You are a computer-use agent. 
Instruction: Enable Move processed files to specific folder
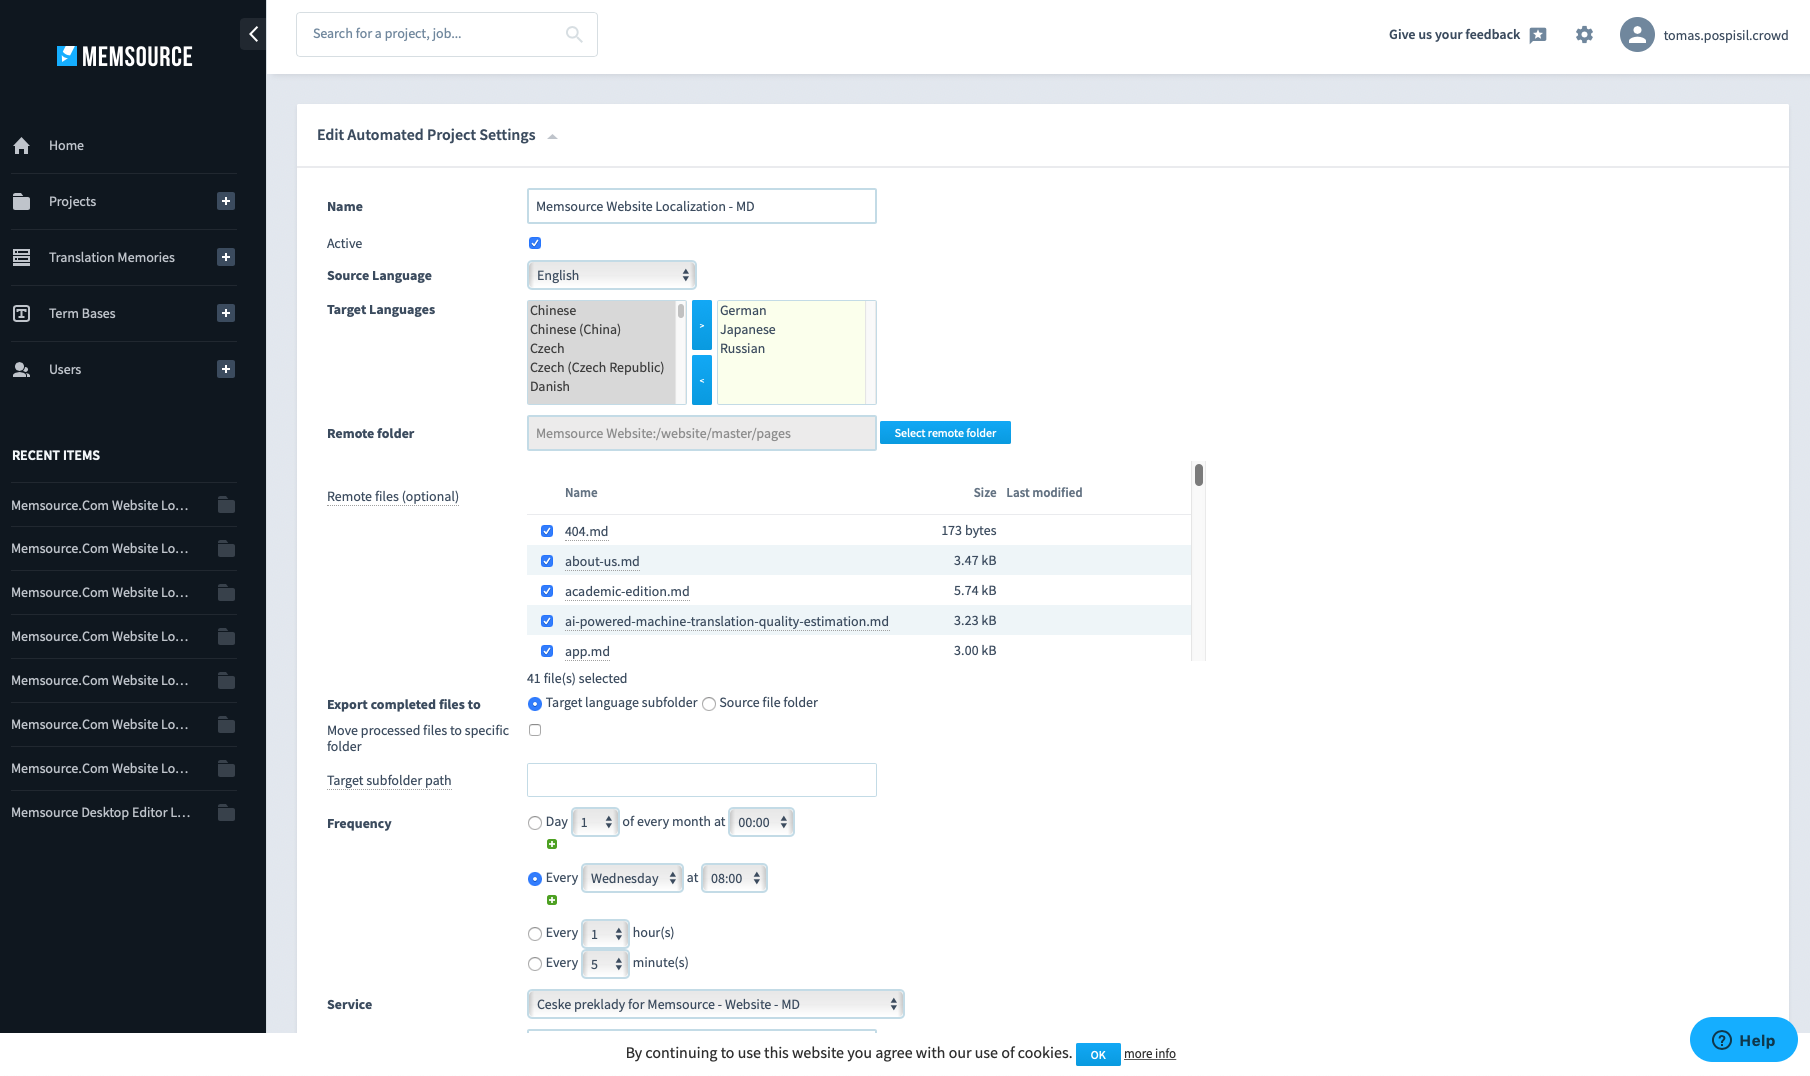click(x=535, y=730)
